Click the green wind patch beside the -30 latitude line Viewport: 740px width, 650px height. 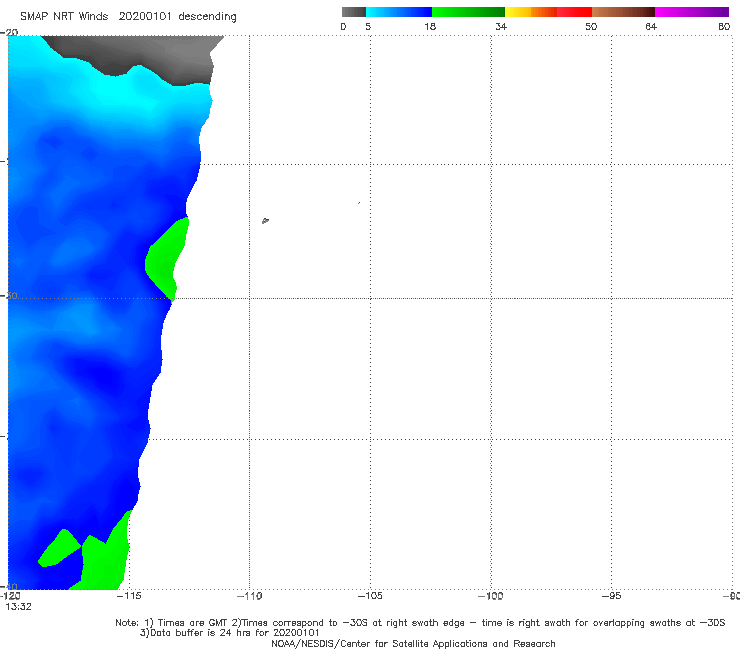165,259
